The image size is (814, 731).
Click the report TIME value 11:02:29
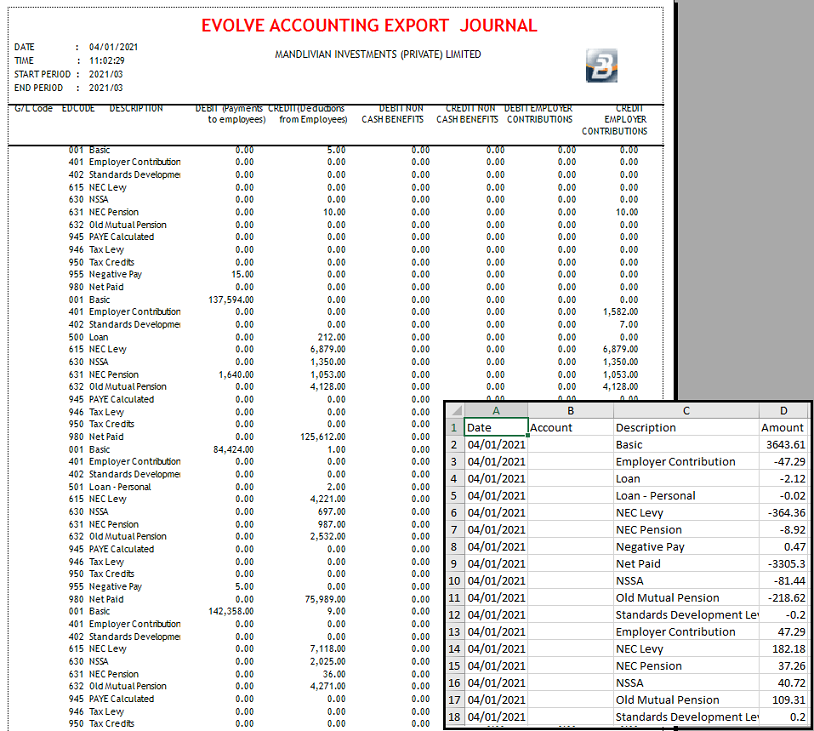pos(106,61)
